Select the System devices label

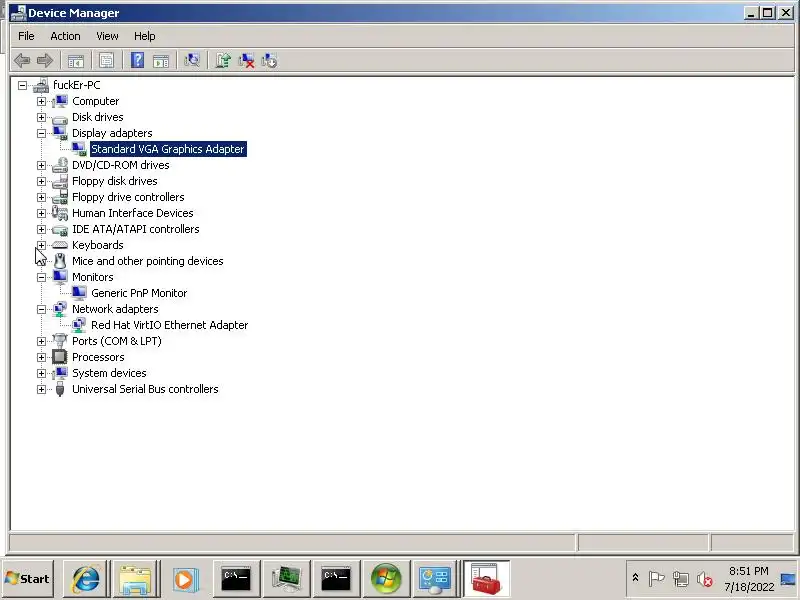pos(109,373)
